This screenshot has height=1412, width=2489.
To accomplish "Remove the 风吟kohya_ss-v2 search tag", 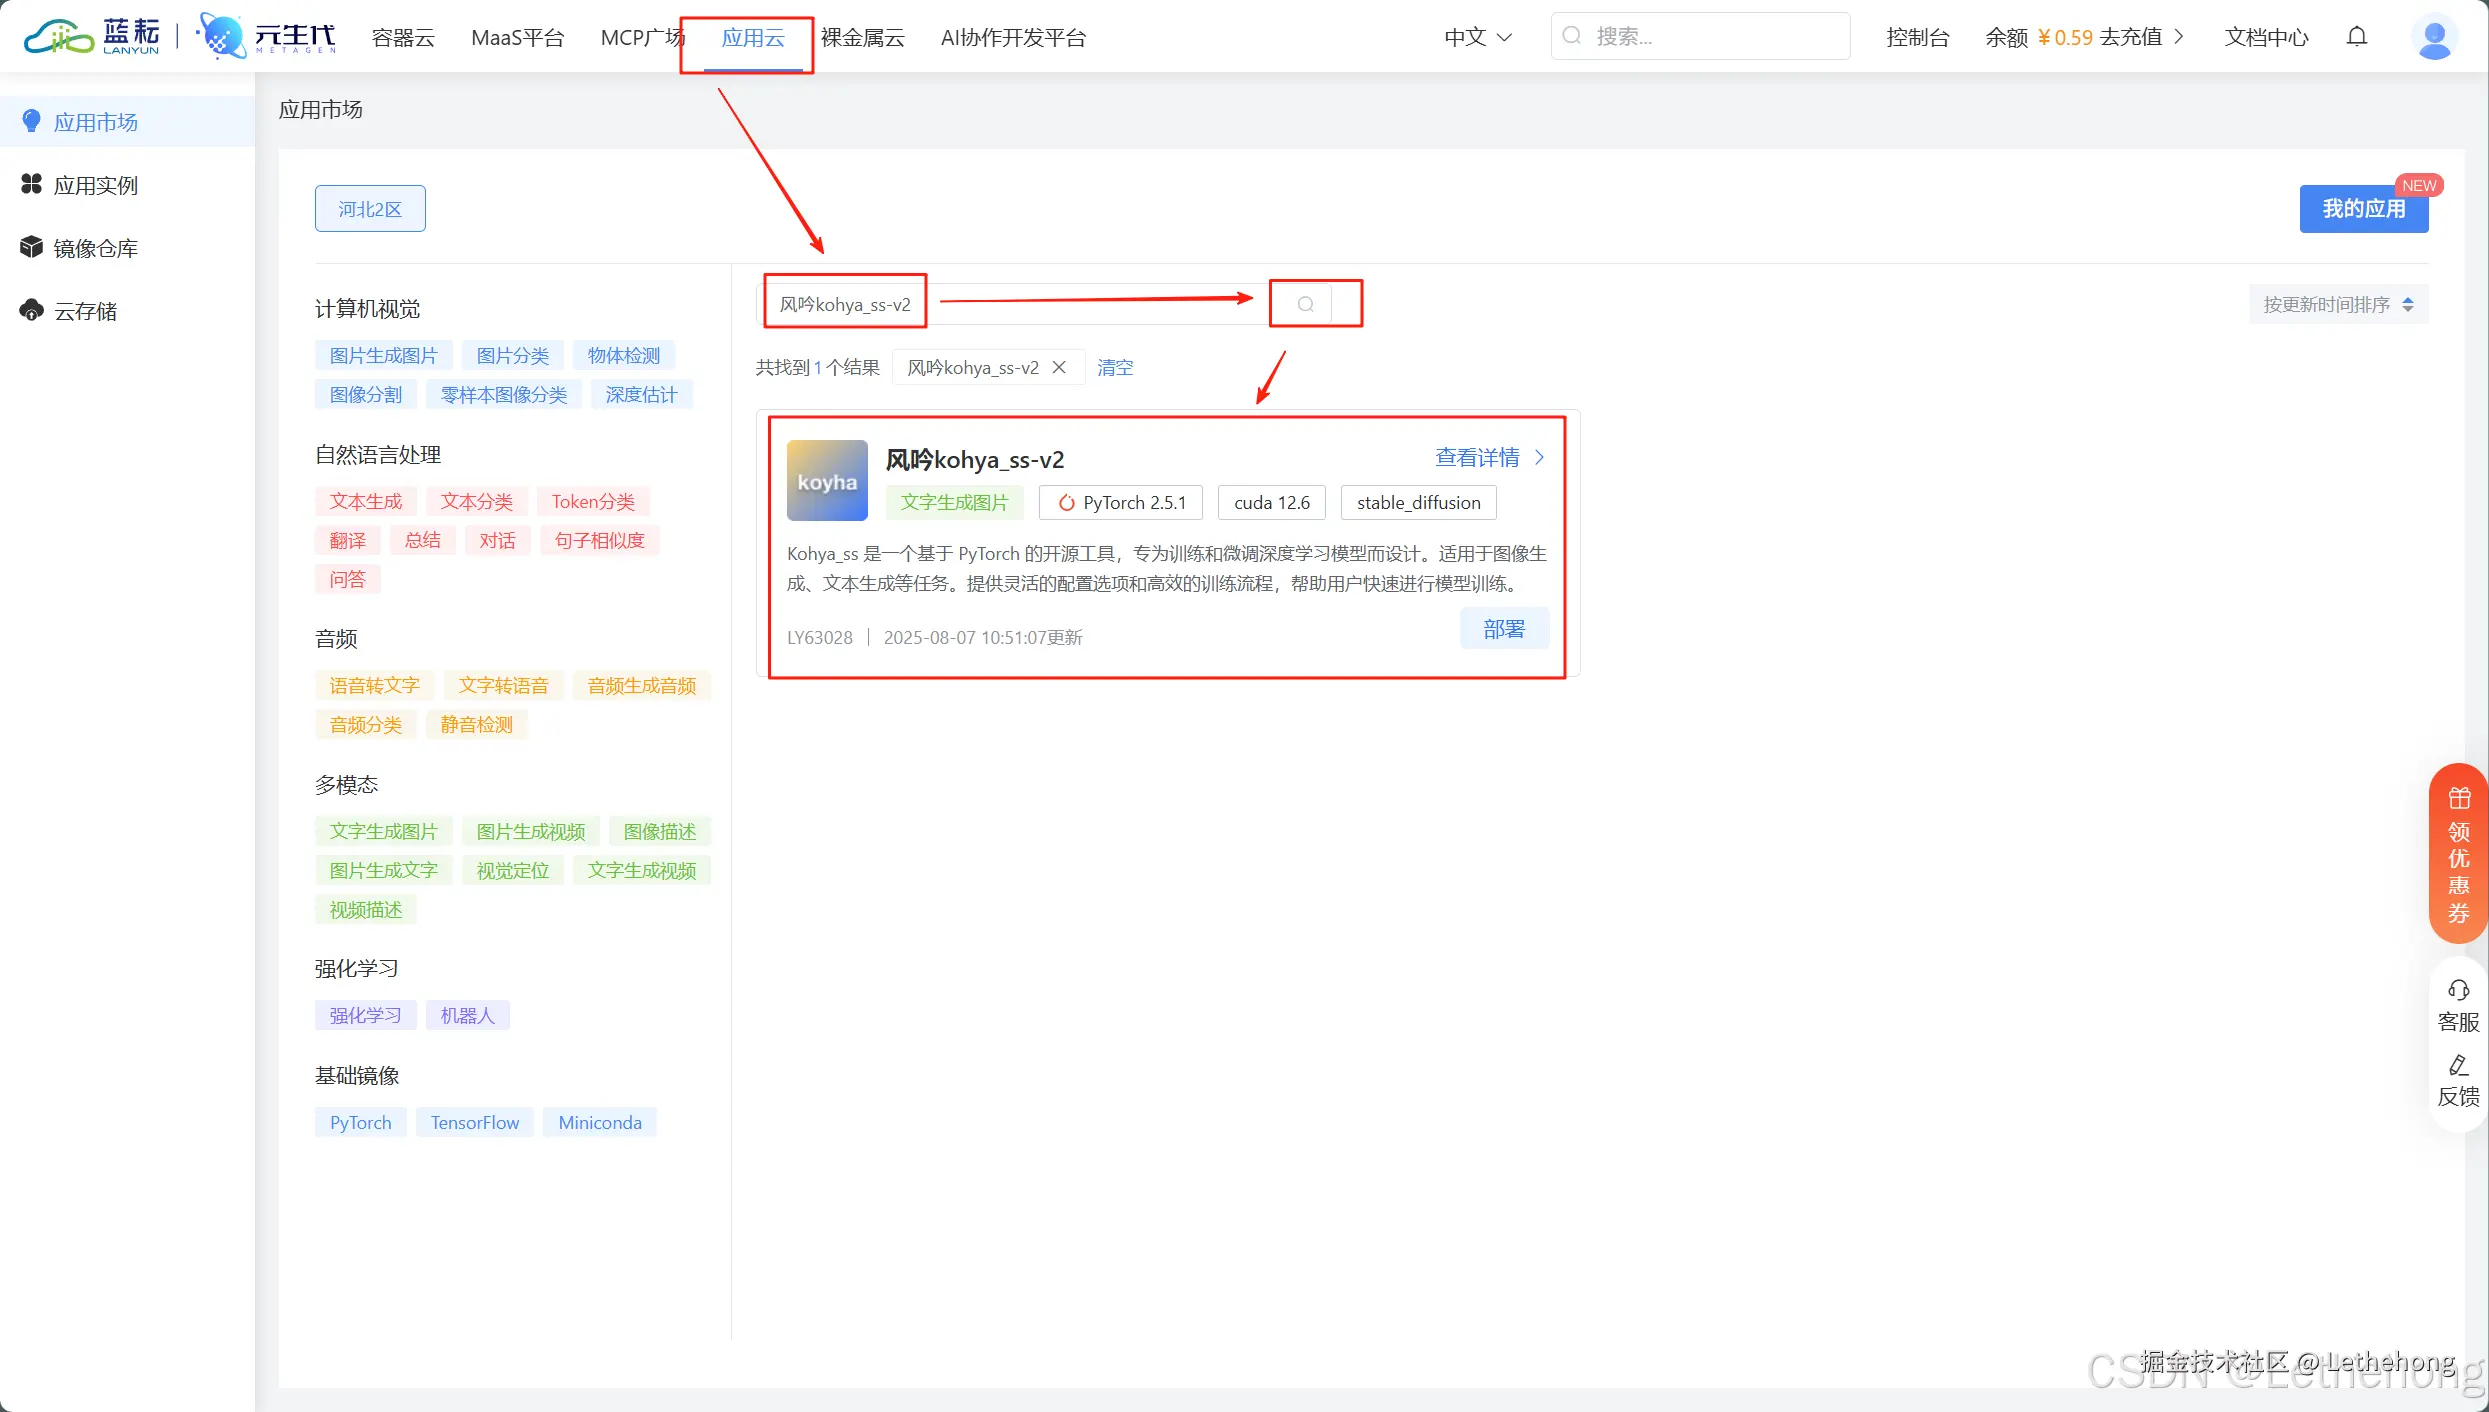I will pos(1059,367).
